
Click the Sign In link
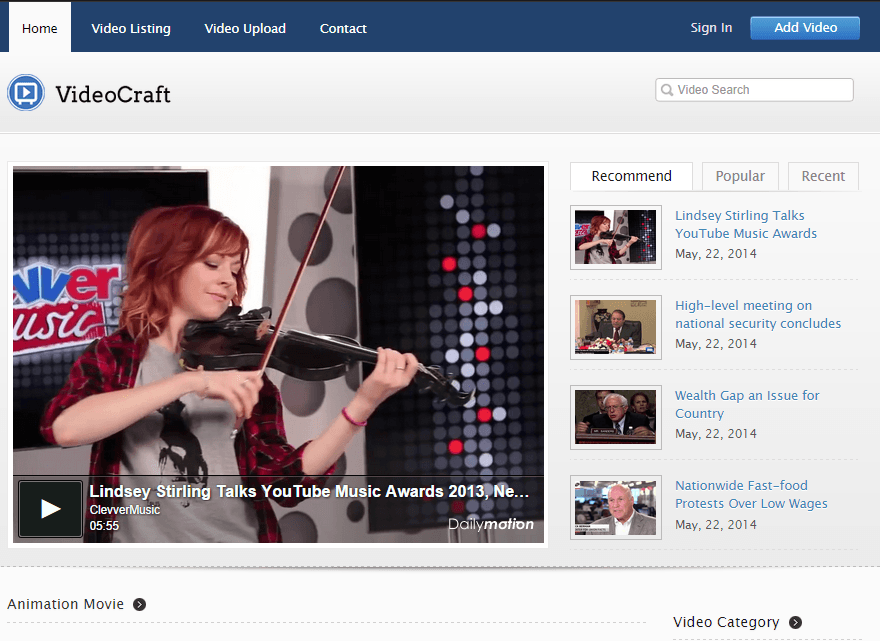(711, 28)
